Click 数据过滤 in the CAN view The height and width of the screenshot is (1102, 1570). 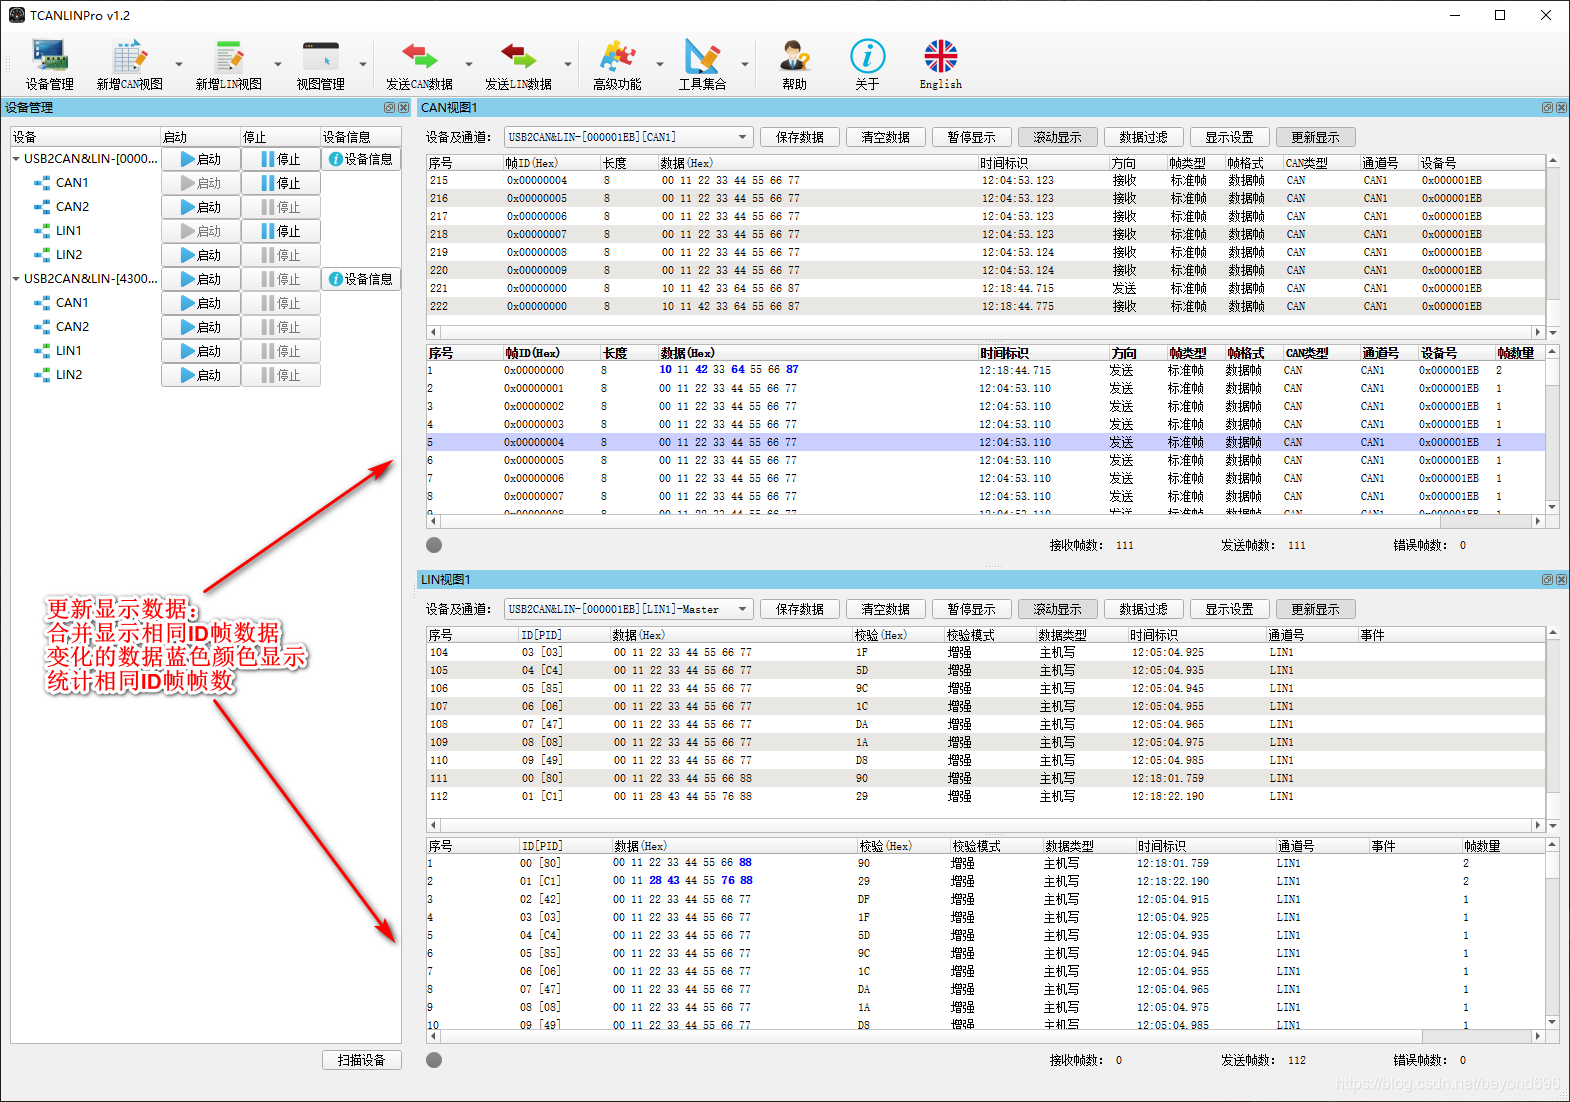[x=1143, y=137]
